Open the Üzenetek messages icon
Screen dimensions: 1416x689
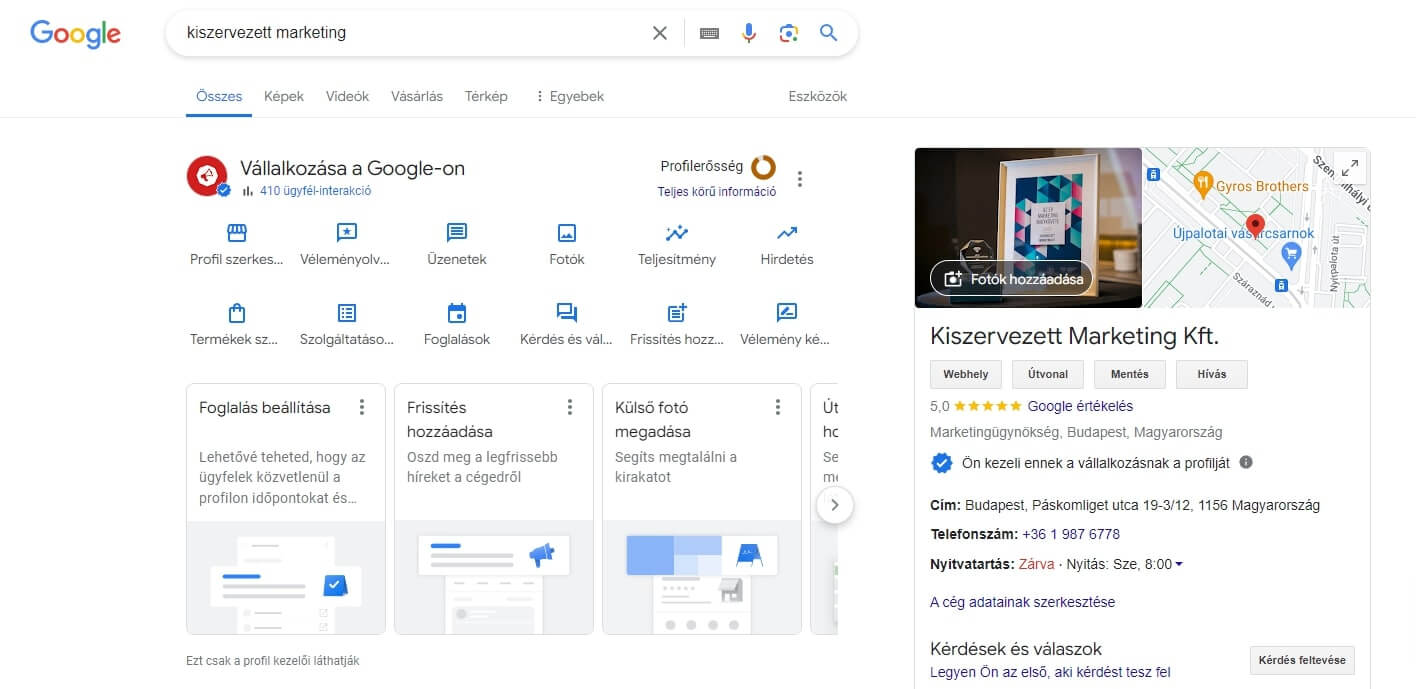[457, 233]
